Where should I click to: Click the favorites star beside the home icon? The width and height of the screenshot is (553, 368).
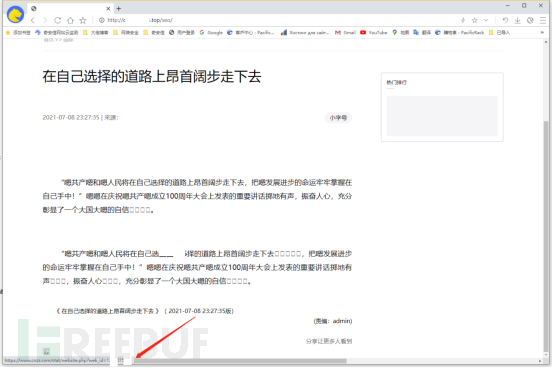(x=83, y=20)
